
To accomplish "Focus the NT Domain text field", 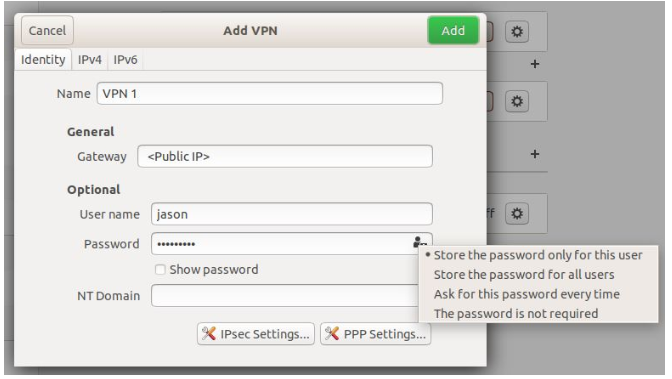I will point(285,296).
